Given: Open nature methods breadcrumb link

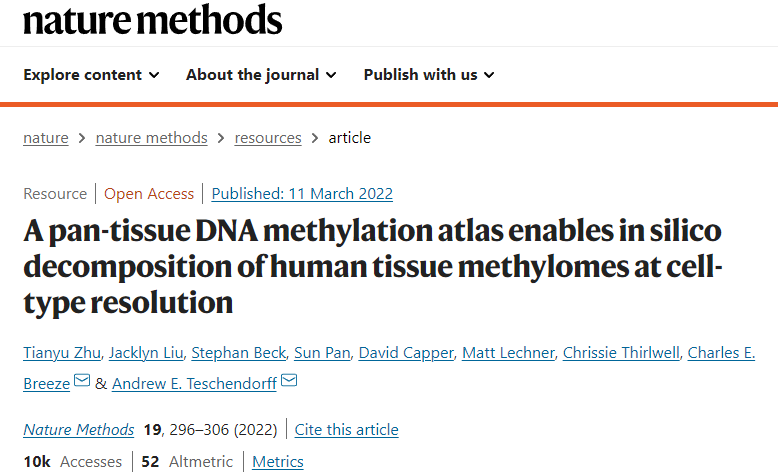Looking at the screenshot, I should 151,137.
